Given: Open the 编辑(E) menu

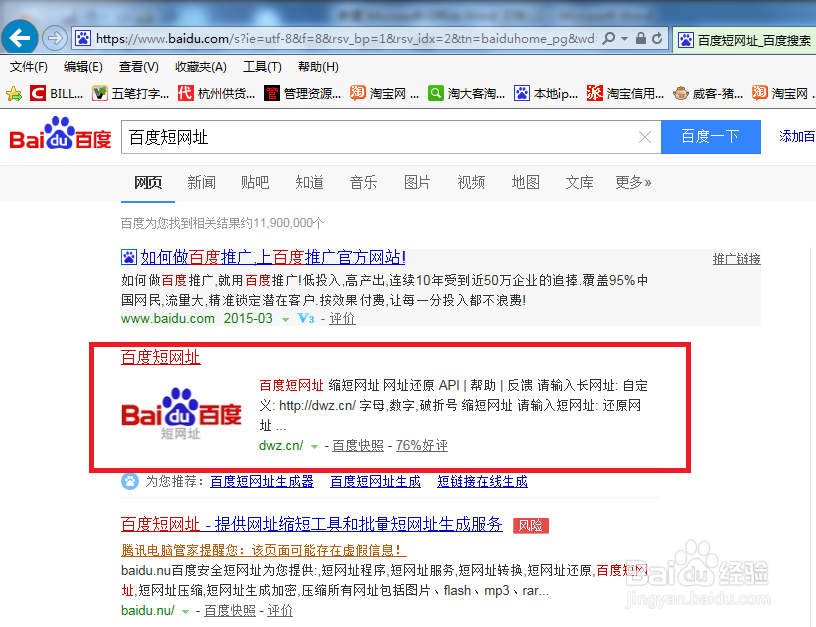Looking at the screenshot, I should [83, 67].
